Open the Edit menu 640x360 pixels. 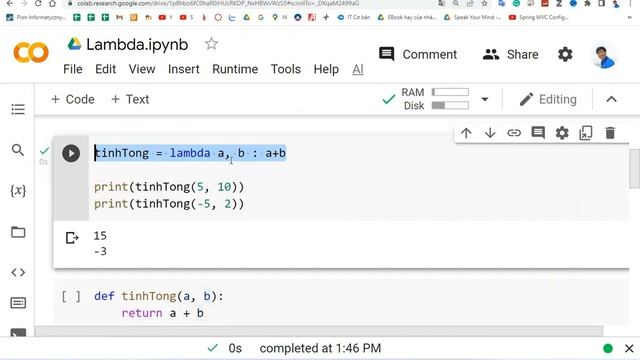(x=105, y=69)
